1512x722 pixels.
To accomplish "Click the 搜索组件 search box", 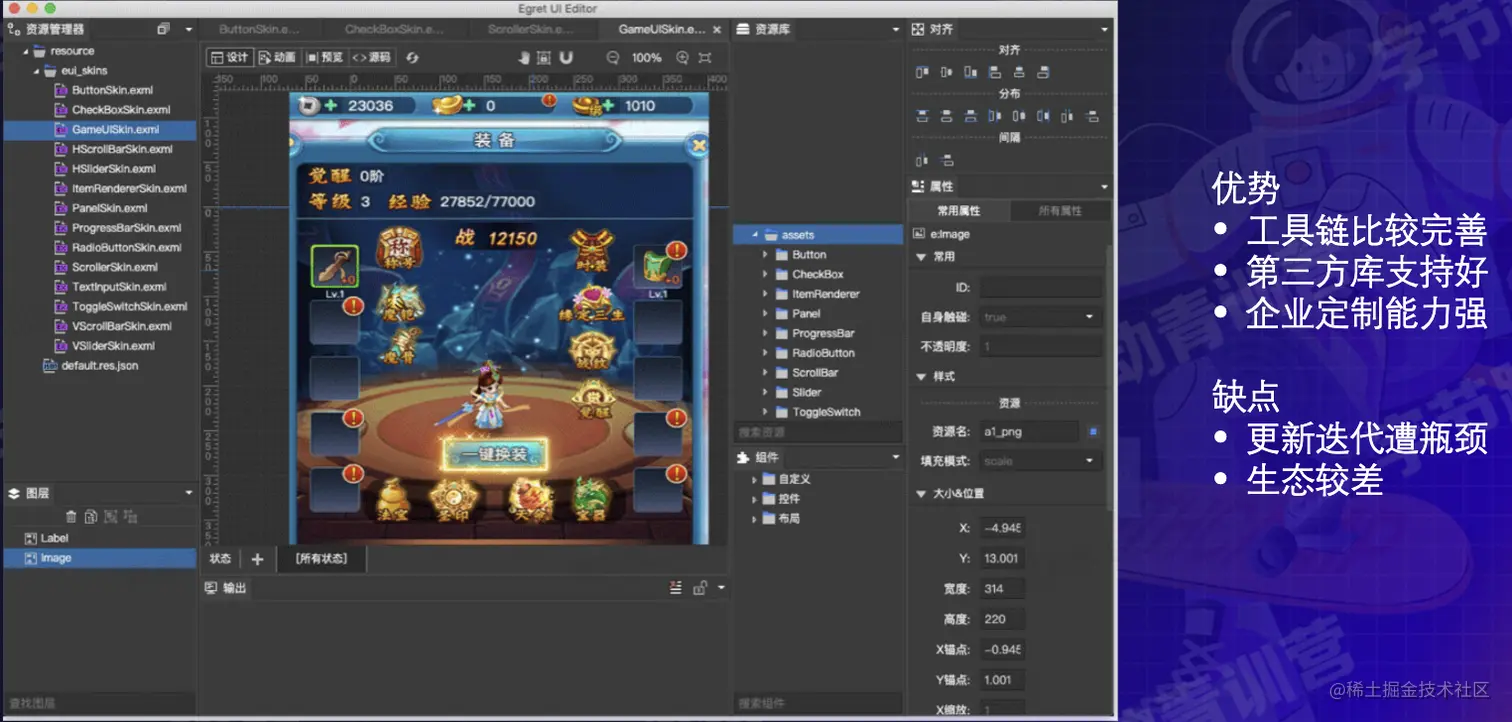I will point(818,704).
